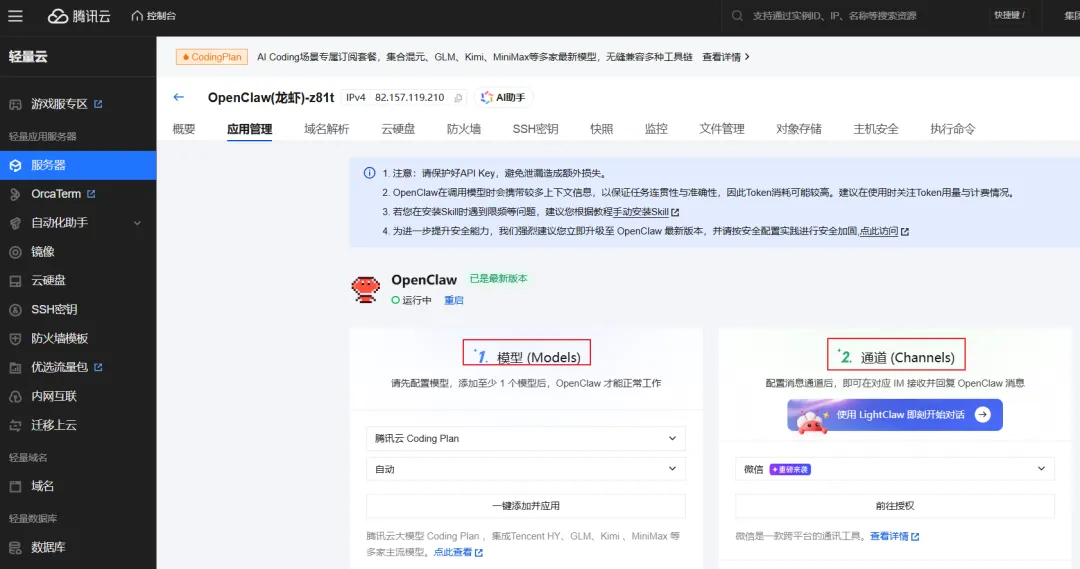
Task: Open external link icon beside OrcaTerm
Action: (91, 194)
